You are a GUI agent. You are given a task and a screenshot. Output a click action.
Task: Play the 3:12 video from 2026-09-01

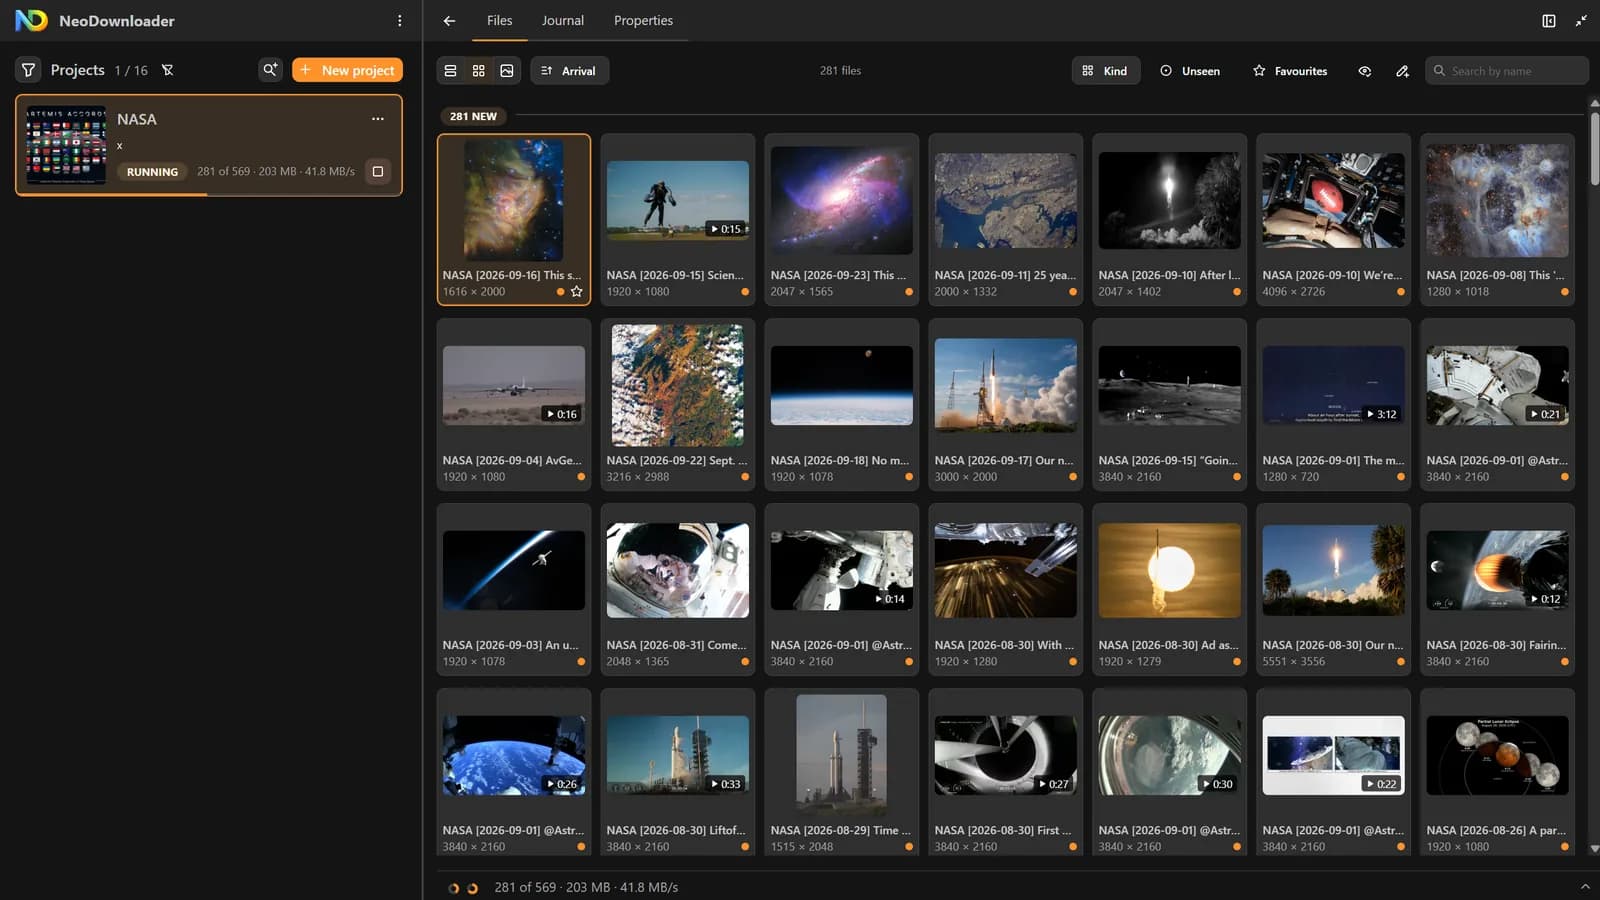click(x=1334, y=386)
